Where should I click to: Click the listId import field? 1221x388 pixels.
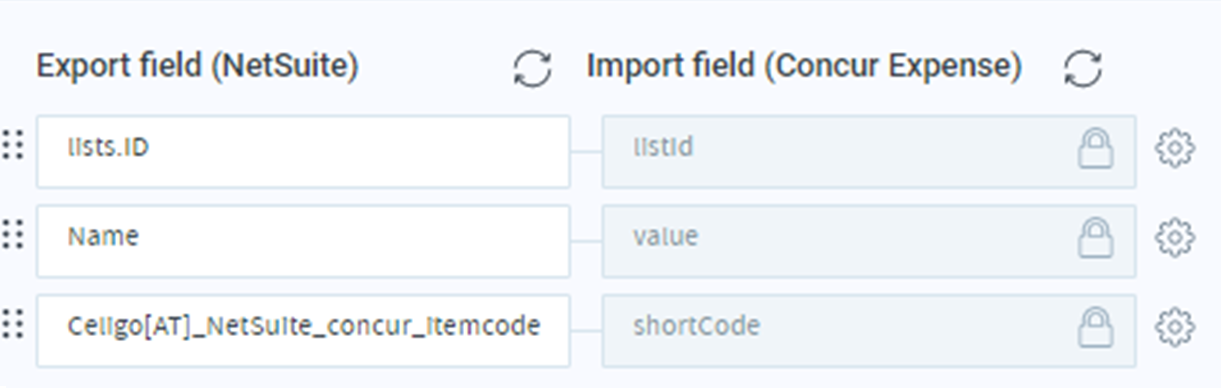click(869, 151)
